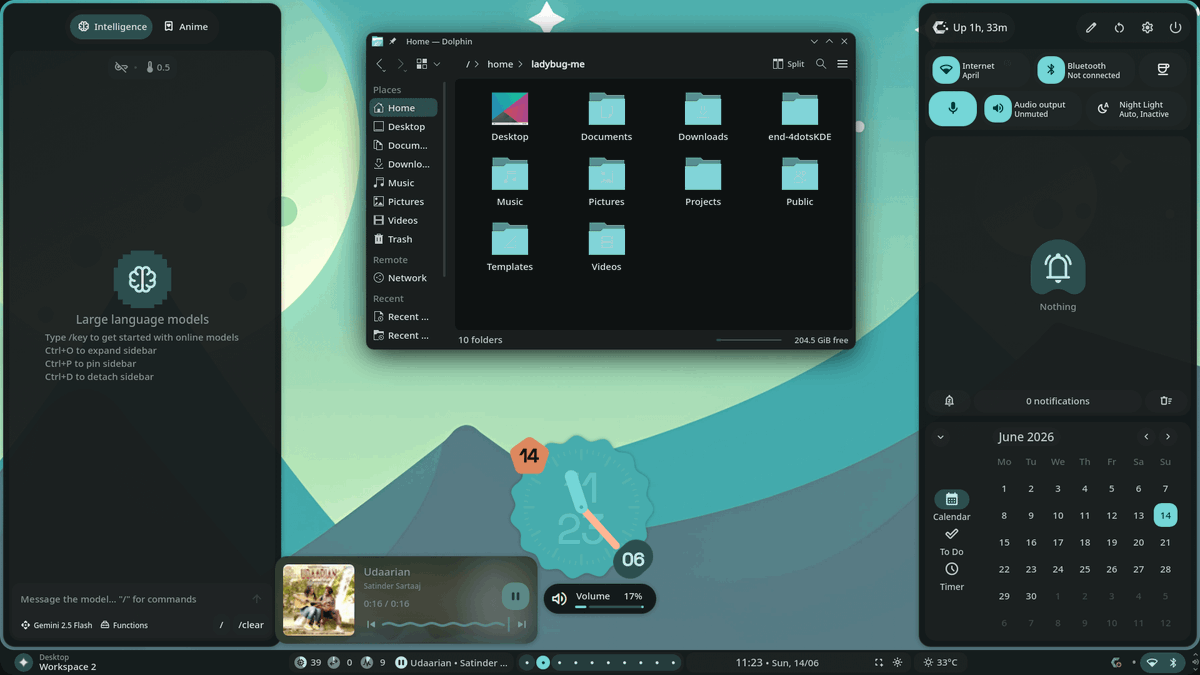Click the Wi-Fi icon in bottom bar tray
The image size is (1200, 675).
[x=1152, y=662]
